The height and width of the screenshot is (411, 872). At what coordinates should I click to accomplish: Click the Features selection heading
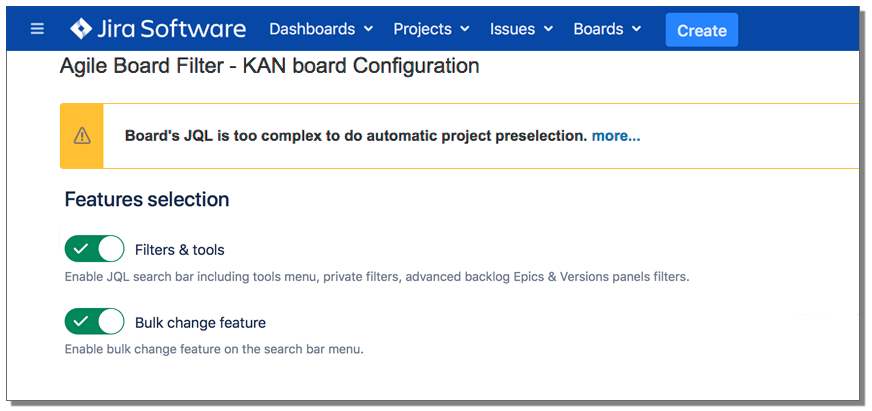147,199
